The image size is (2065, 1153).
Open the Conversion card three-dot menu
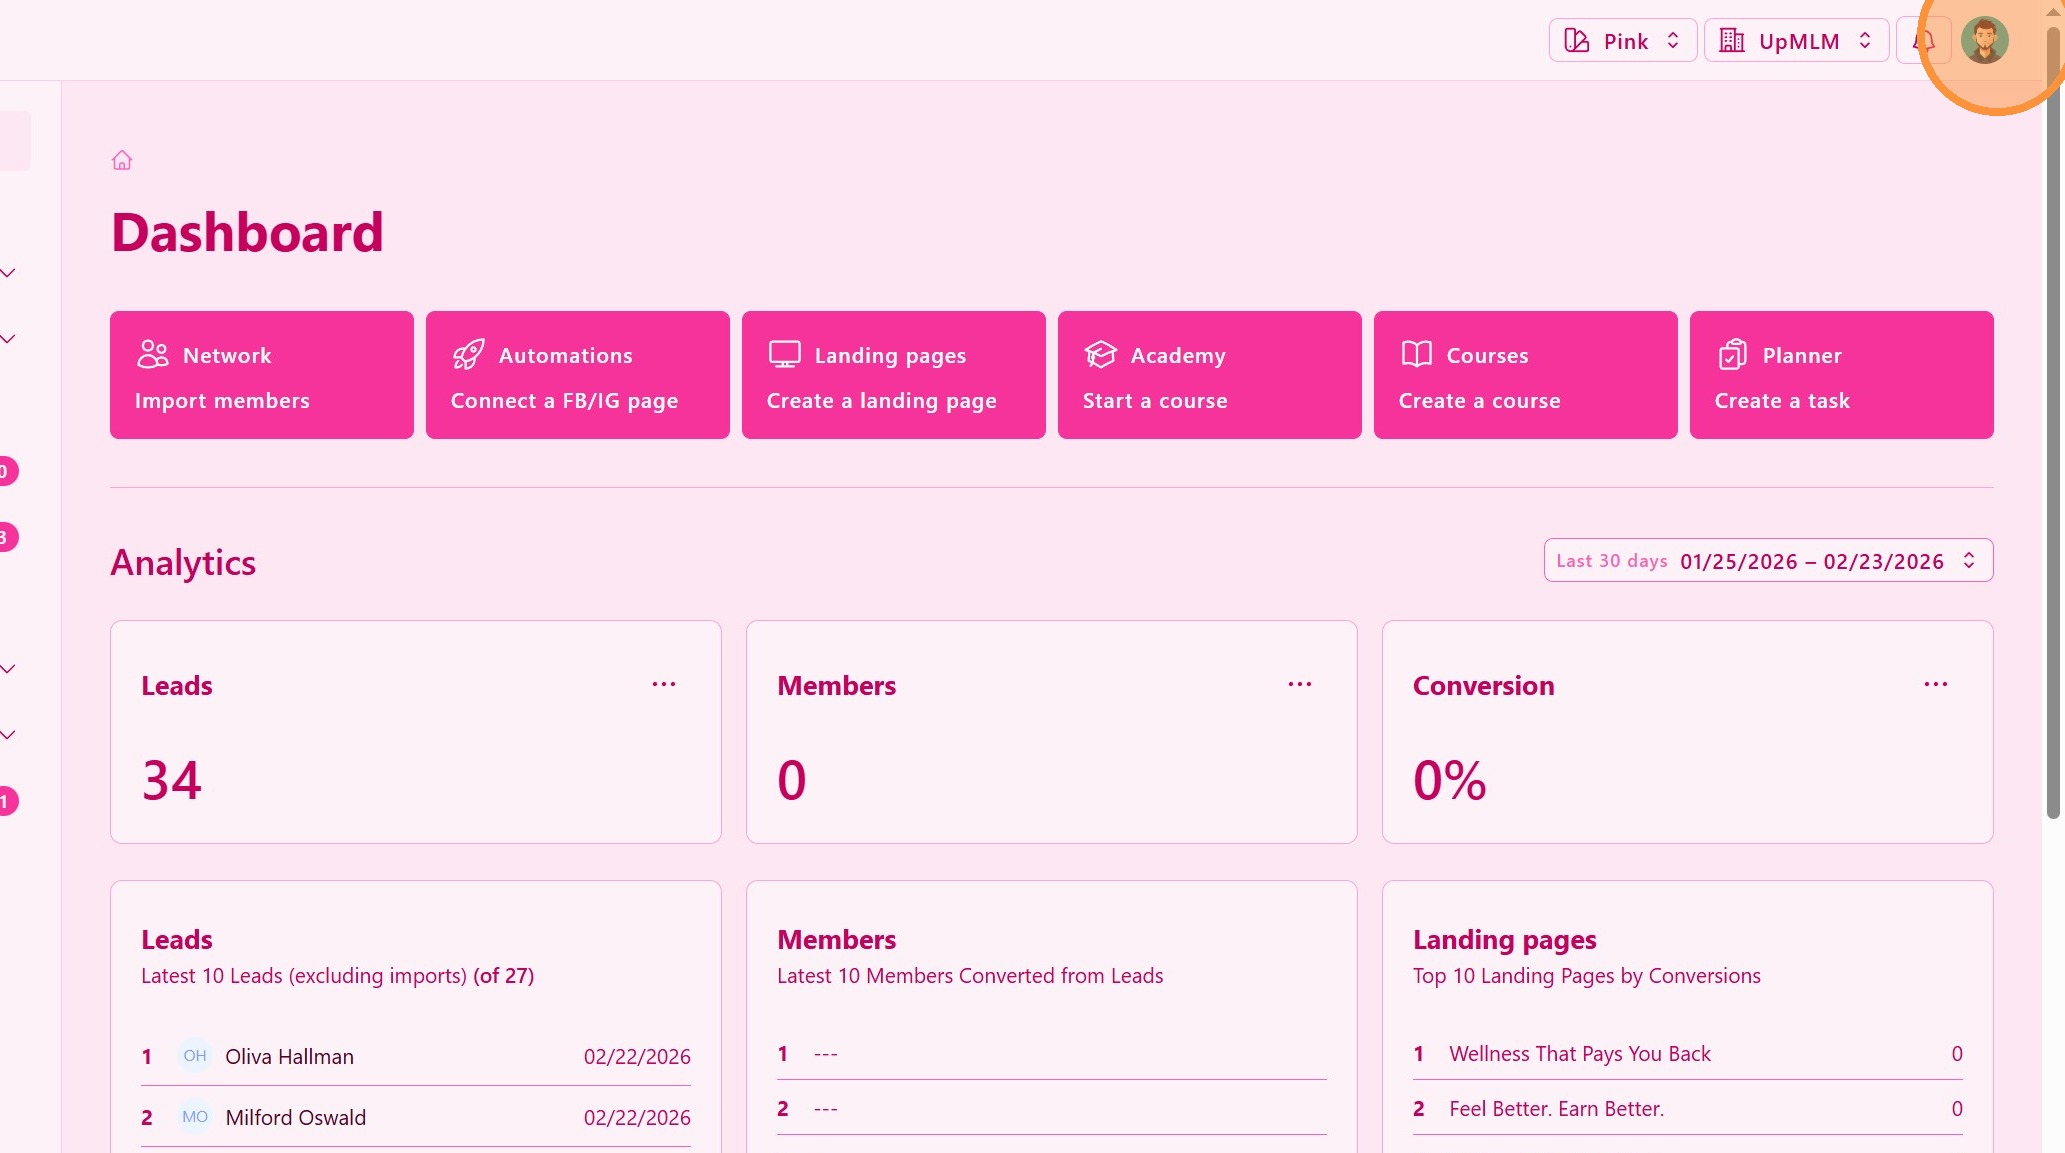[x=1936, y=685]
